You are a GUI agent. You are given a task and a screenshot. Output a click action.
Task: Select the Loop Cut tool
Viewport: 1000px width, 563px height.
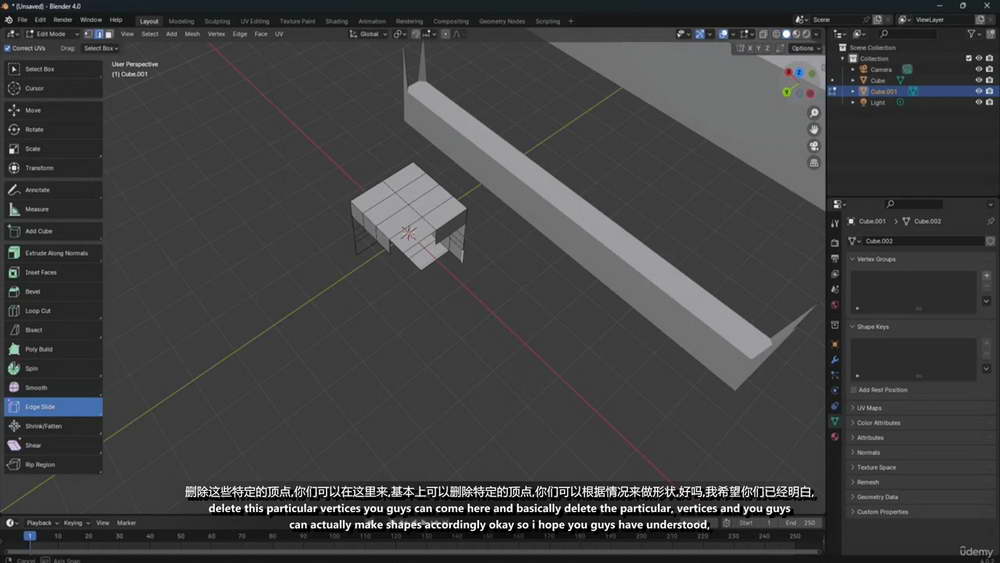tap(53, 311)
